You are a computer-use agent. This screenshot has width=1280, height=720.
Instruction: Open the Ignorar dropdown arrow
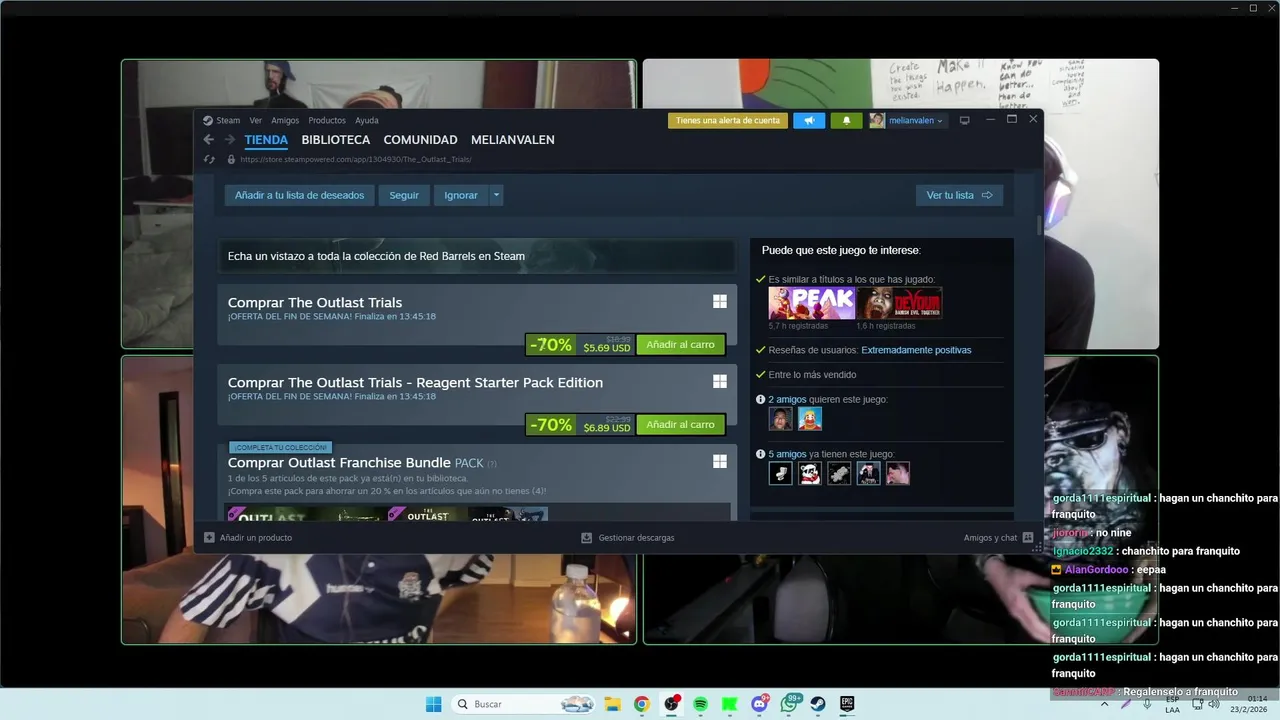point(496,195)
